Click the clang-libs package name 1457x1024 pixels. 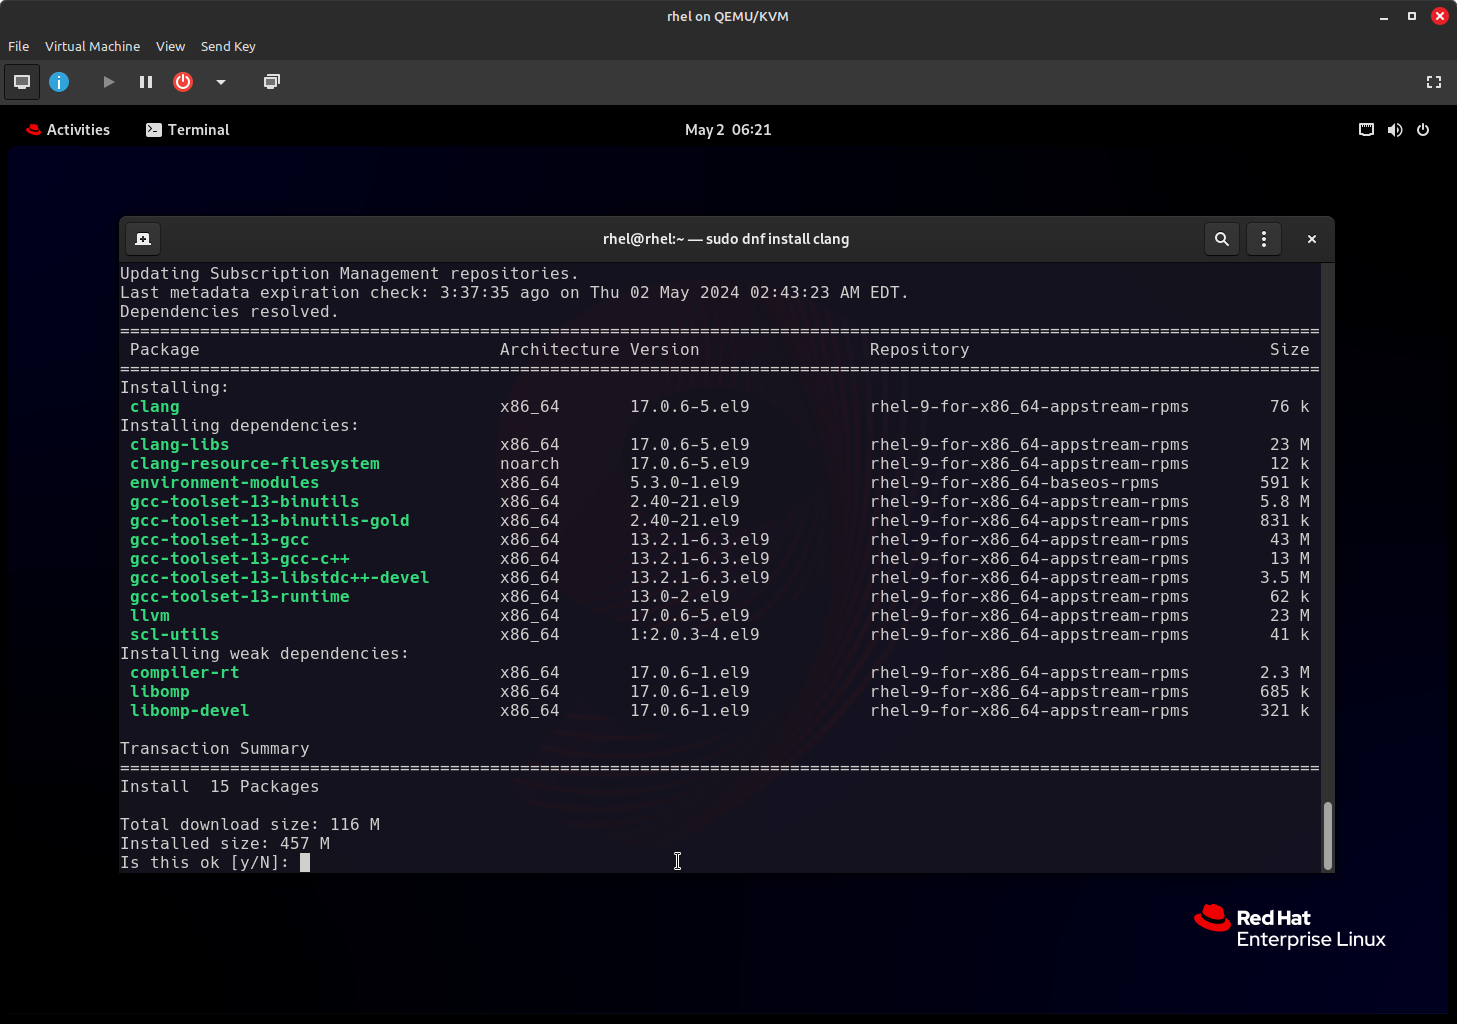180,445
